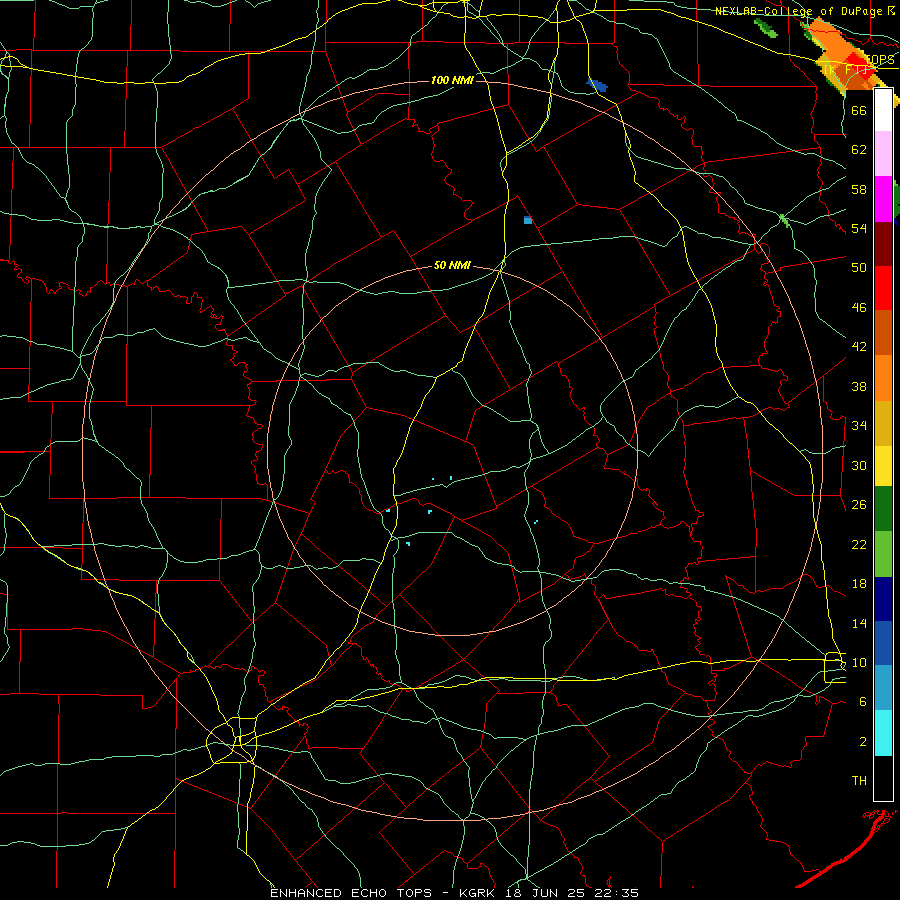
Task: Click the "TH" threshold legend label
Action: [x=859, y=781]
